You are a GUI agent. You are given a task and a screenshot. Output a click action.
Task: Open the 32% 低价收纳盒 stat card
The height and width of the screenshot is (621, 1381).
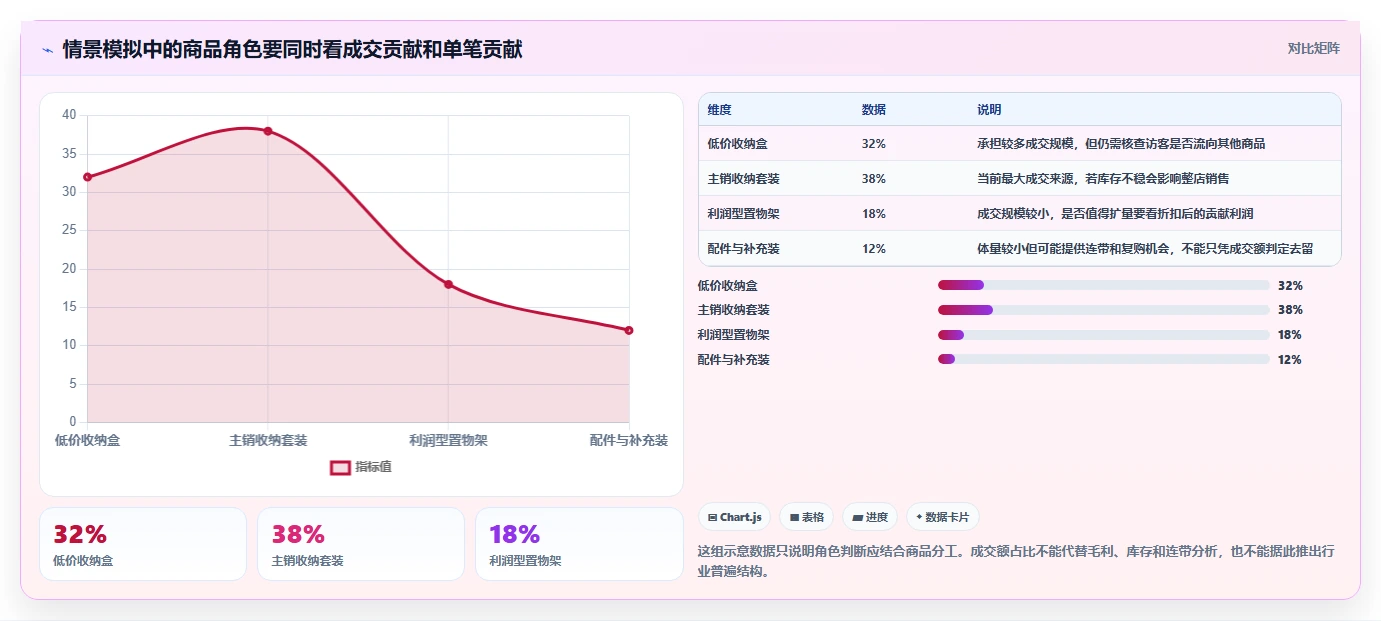pos(143,544)
